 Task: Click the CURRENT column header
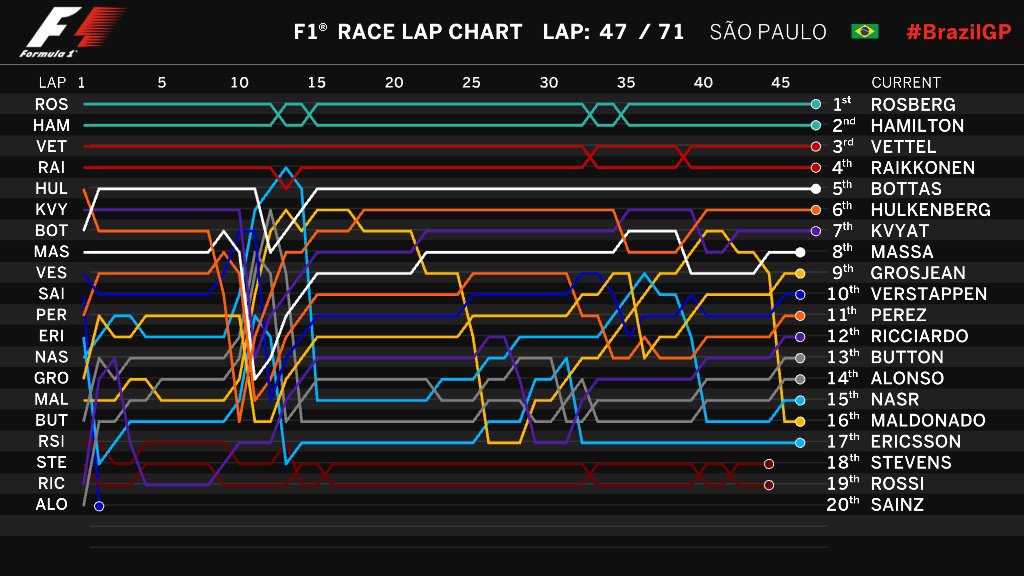pos(906,83)
